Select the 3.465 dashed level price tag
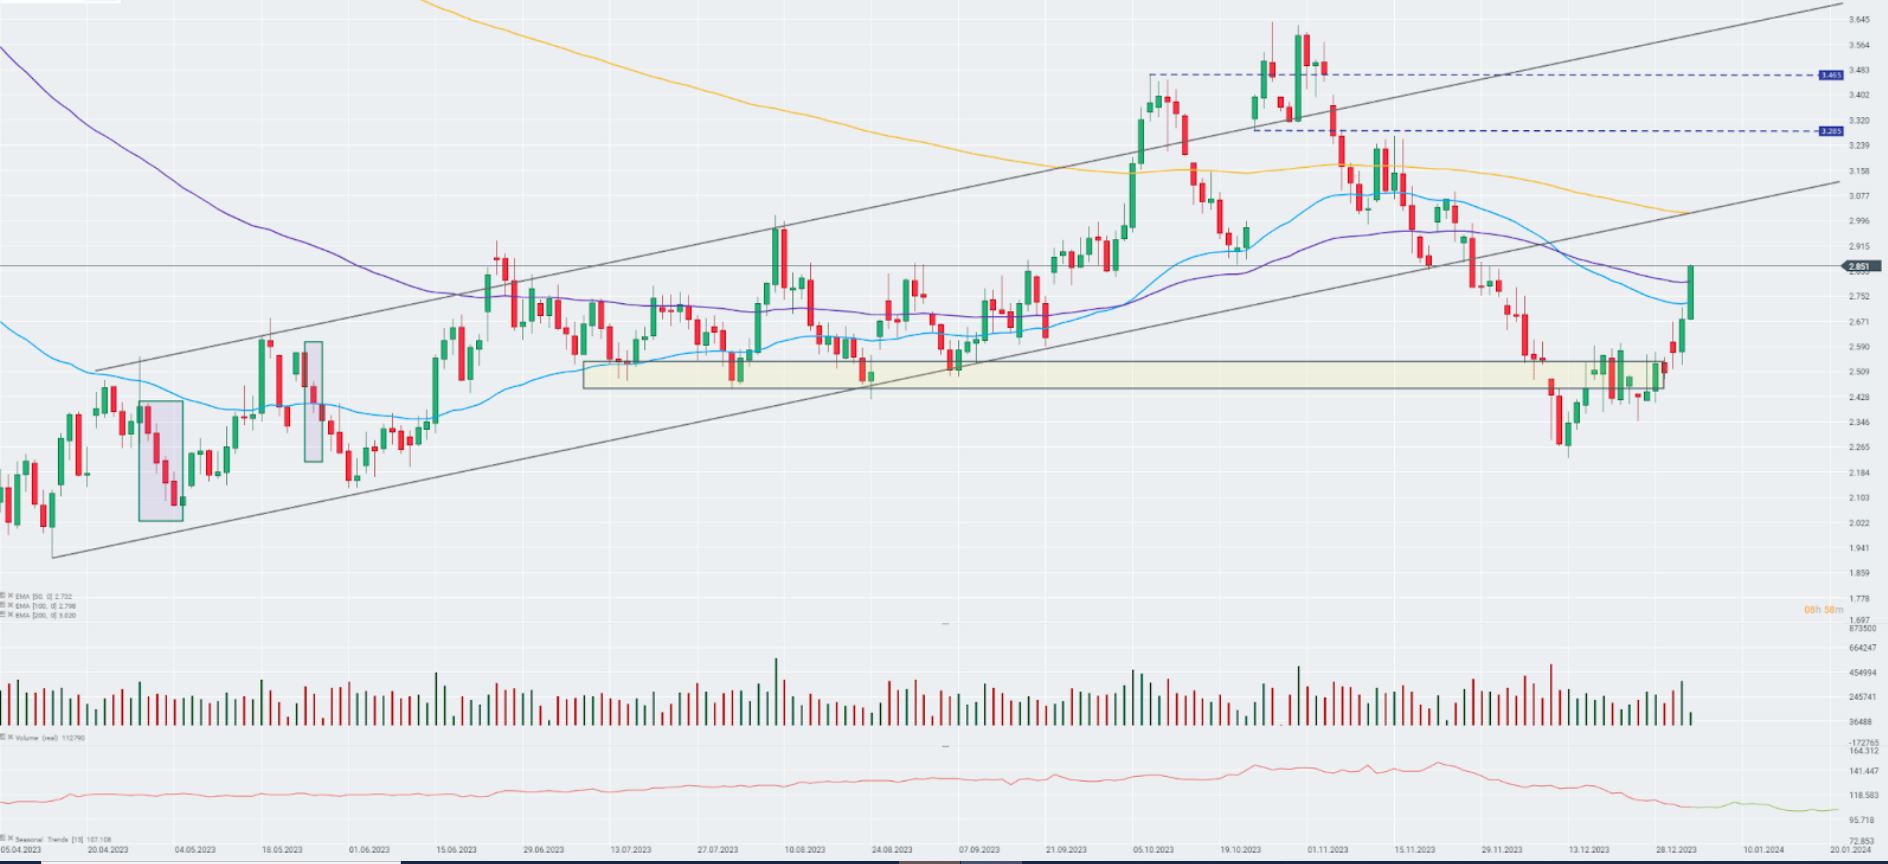1888x864 pixels. tap(1831, 75)
